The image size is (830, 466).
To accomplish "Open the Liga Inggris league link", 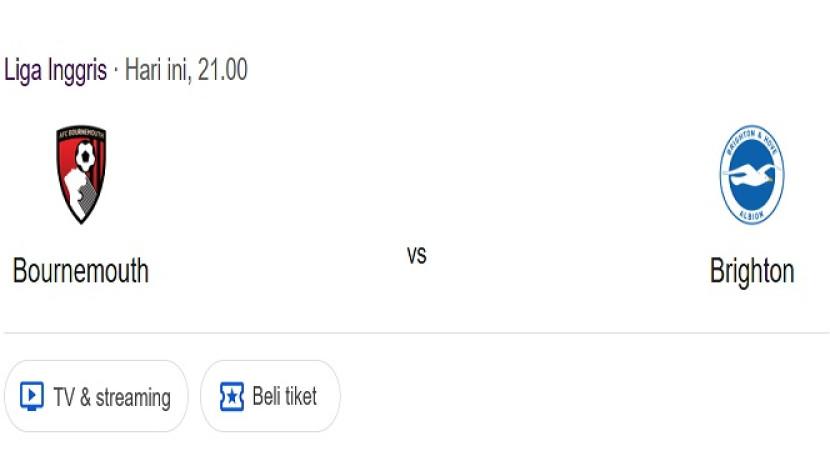I will (56, 71).
